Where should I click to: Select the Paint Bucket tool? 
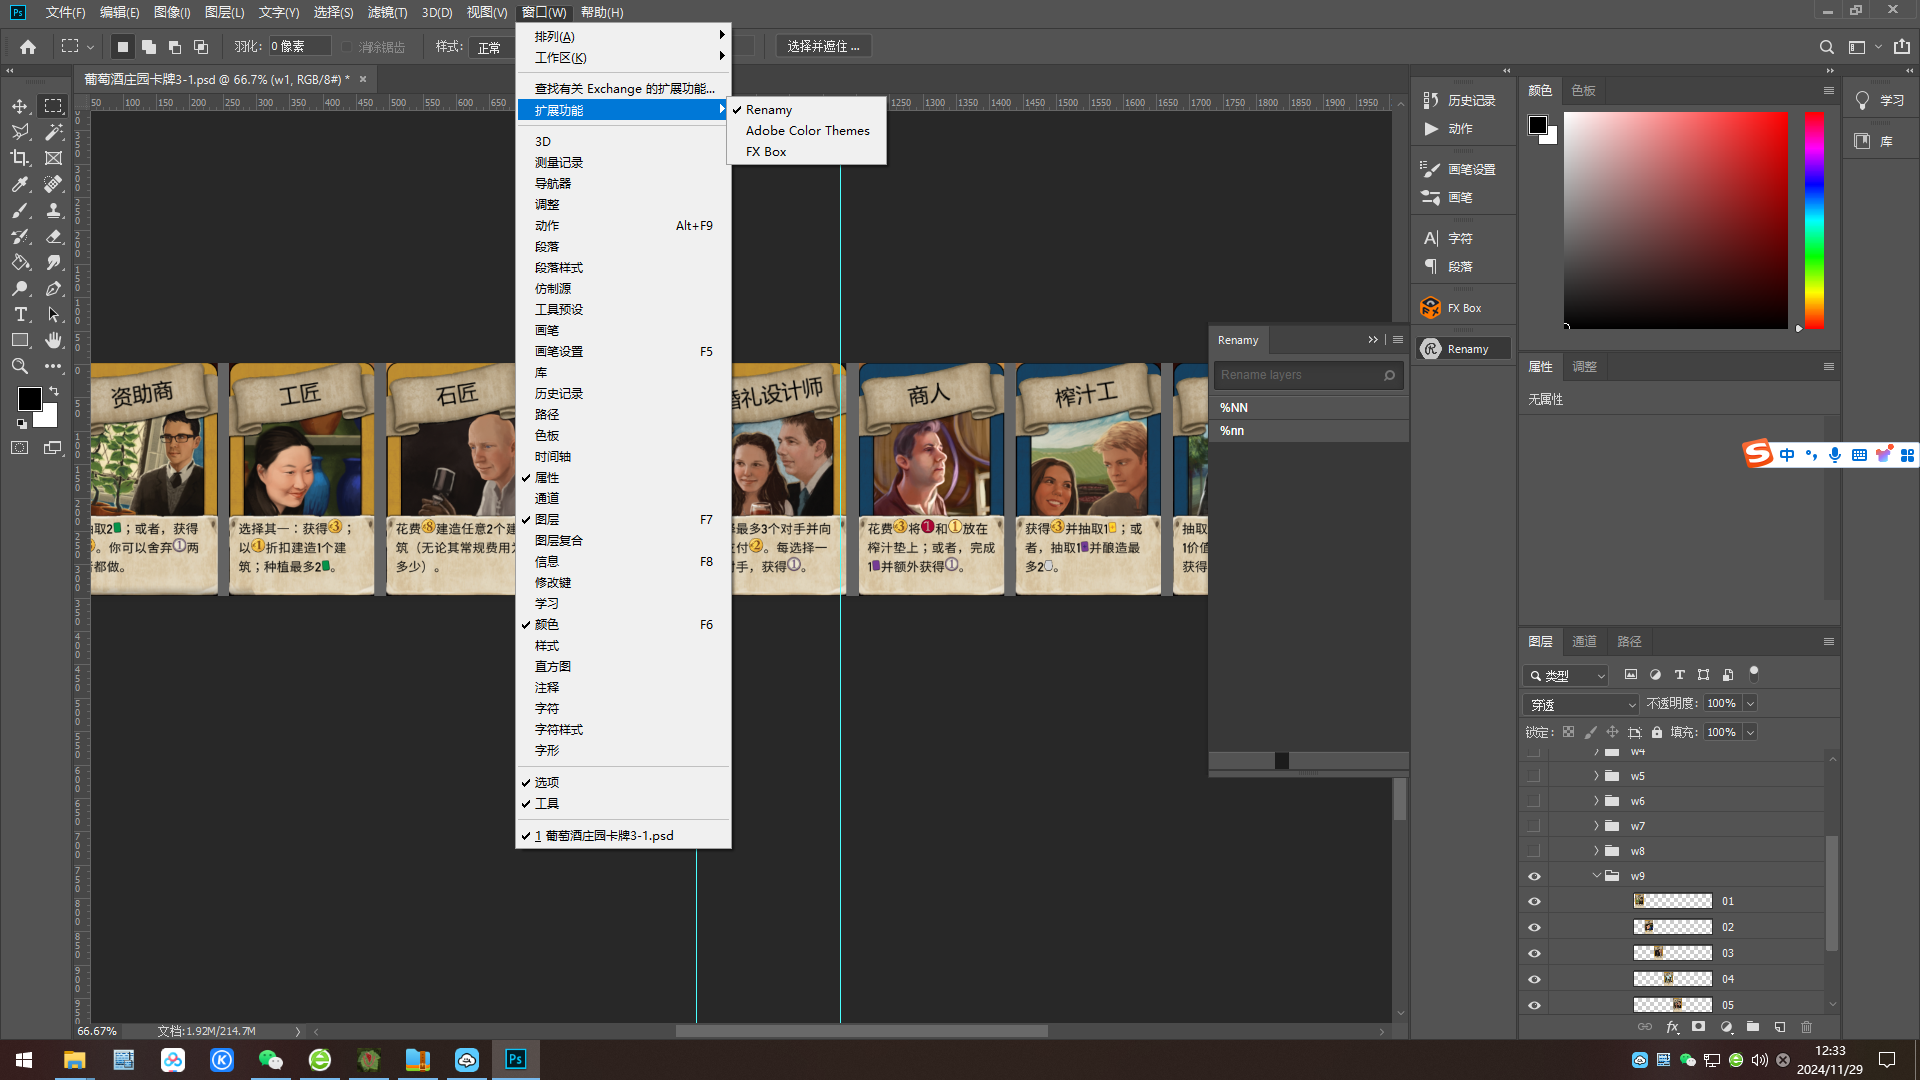pyautogui.click(x=20, y=262)
